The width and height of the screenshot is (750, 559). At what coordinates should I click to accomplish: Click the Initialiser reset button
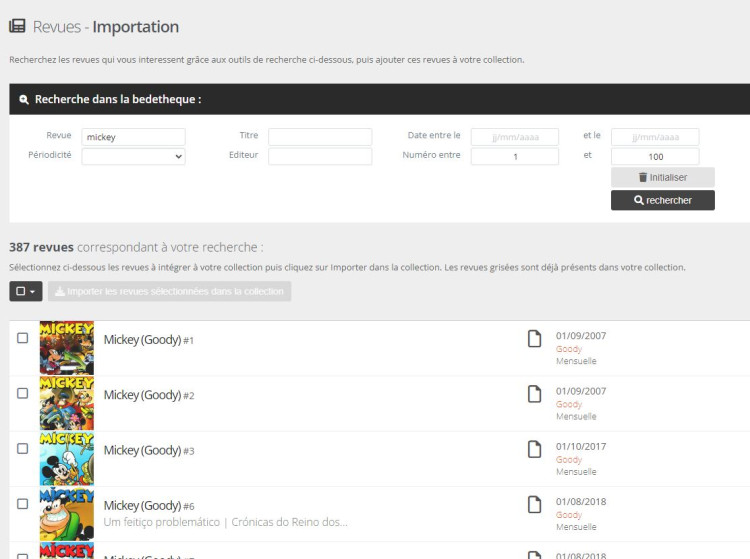[x=662, y=177]
